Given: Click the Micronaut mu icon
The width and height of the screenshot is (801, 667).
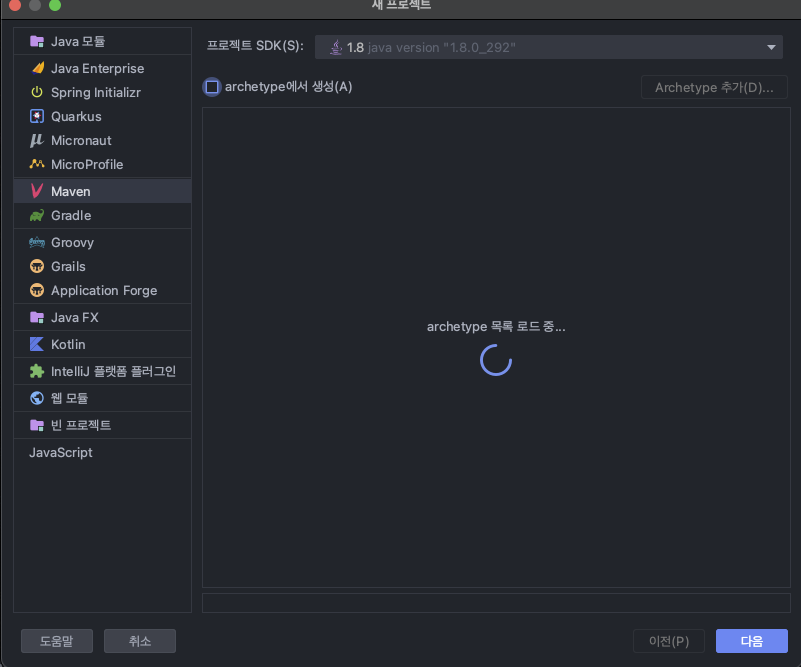Looking at the screenshot, I should pos(37,140).
